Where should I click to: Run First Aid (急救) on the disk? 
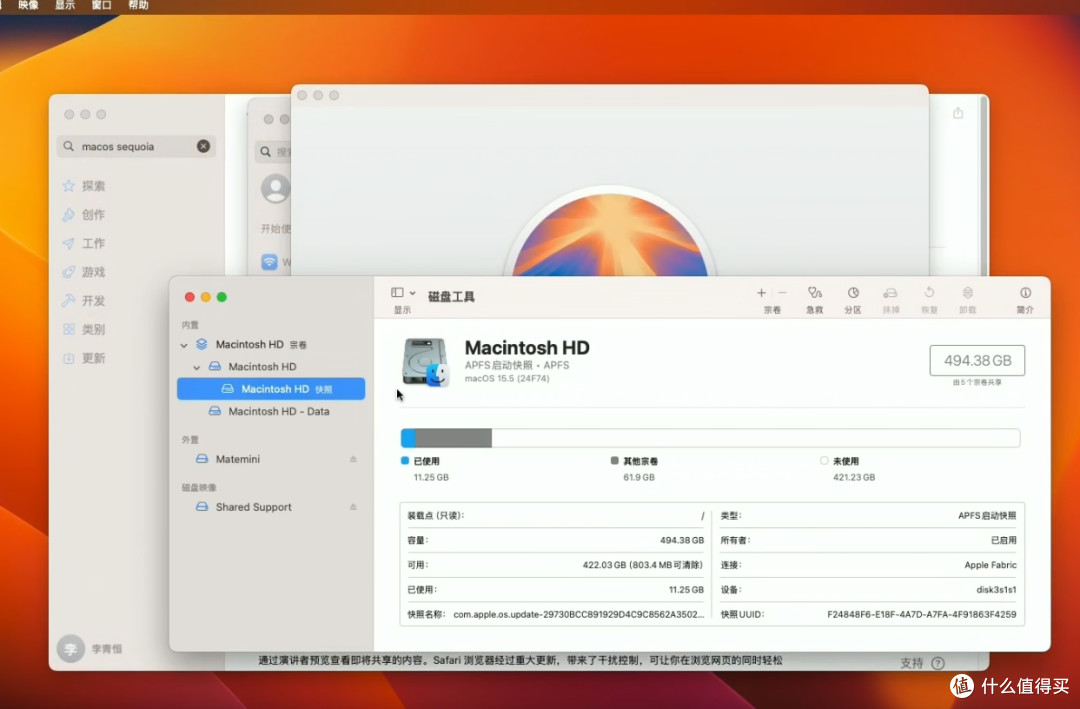click(x=815, y=293)
